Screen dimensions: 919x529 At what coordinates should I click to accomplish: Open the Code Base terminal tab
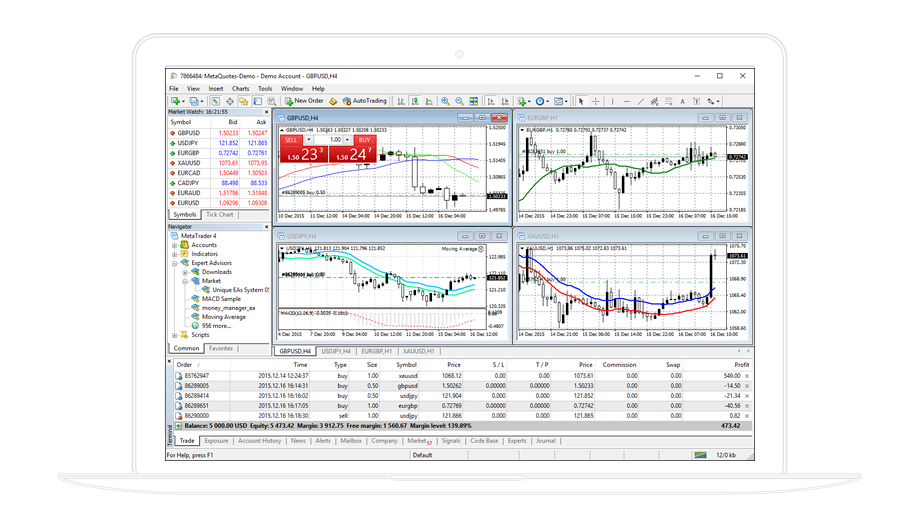[484, 441]
